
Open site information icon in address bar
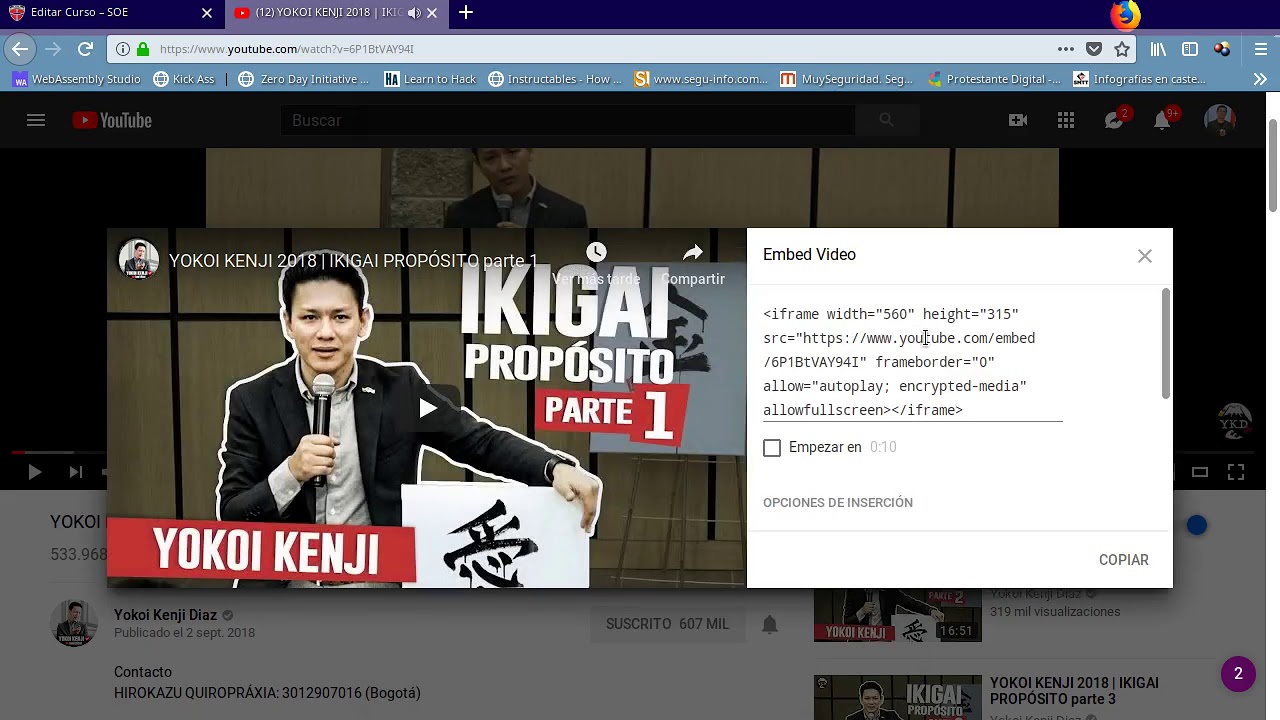tap(122, 49)
